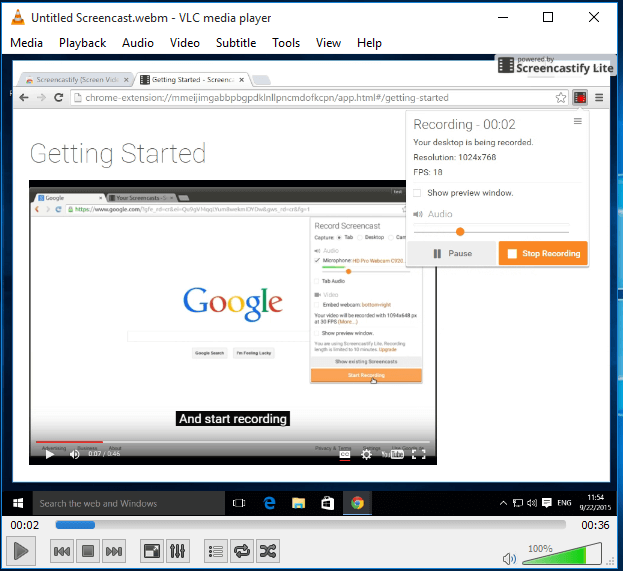
Task: Click the Getting Started heading
Action: [x=118, y=154]
